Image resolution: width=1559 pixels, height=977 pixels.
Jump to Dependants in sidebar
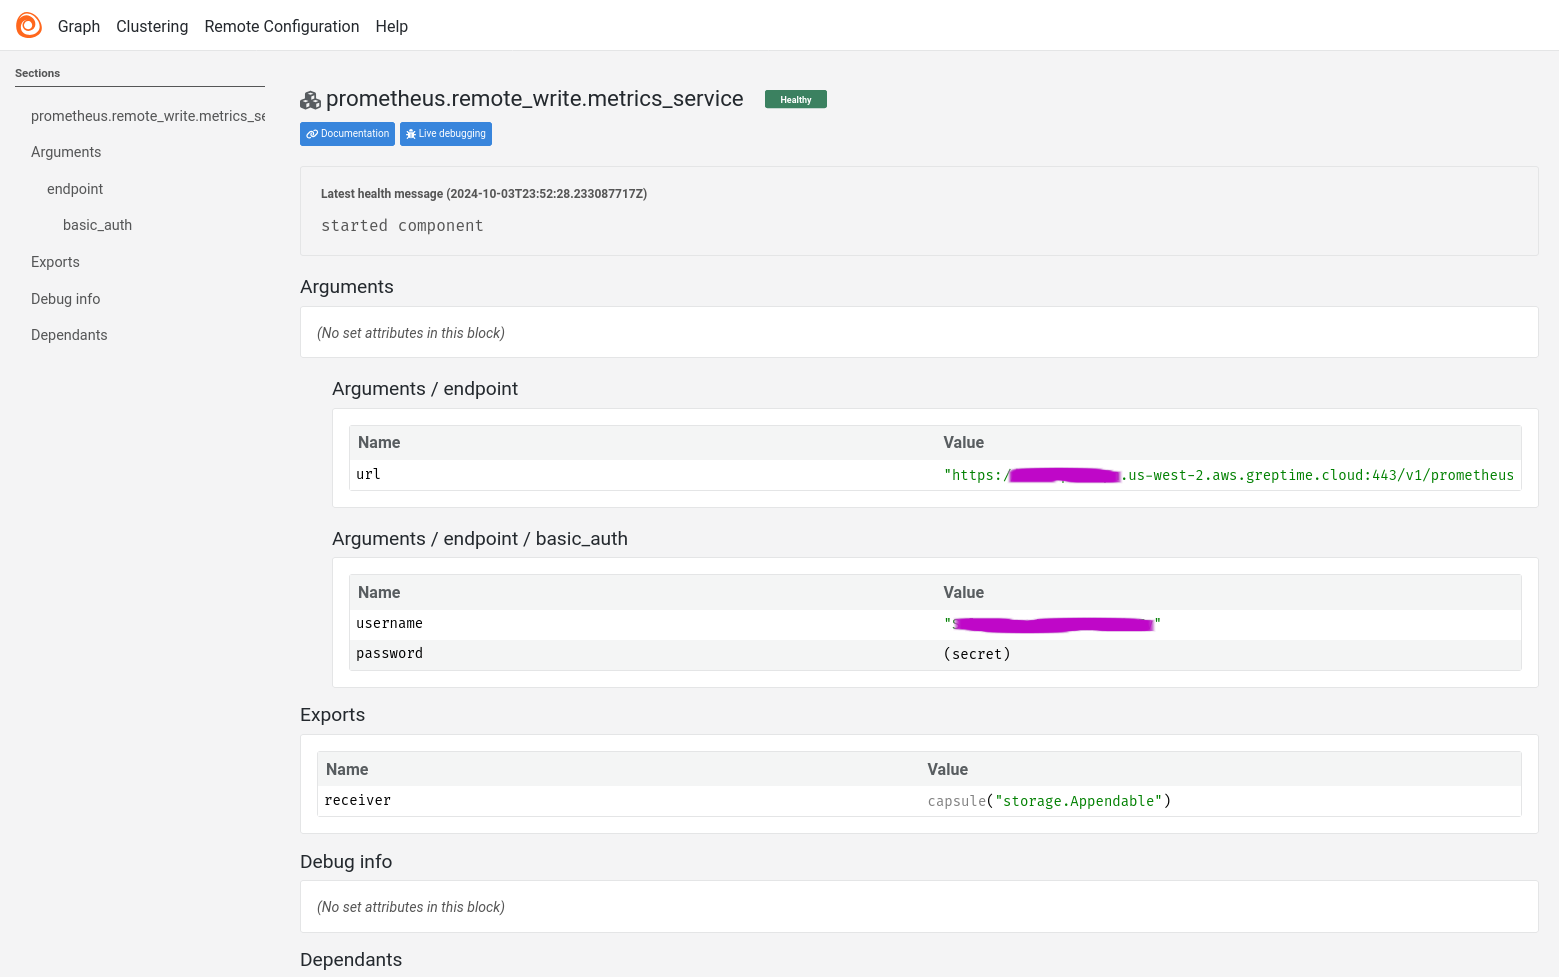(x=69, y=335)
